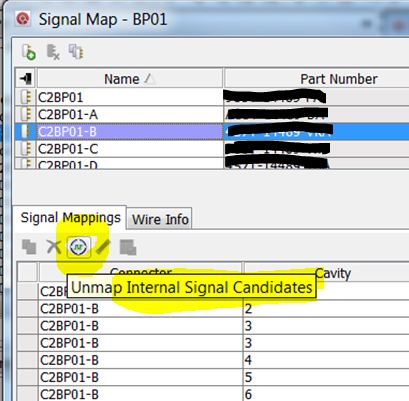Click the pin column header icon left of Name

coord(26,79)
